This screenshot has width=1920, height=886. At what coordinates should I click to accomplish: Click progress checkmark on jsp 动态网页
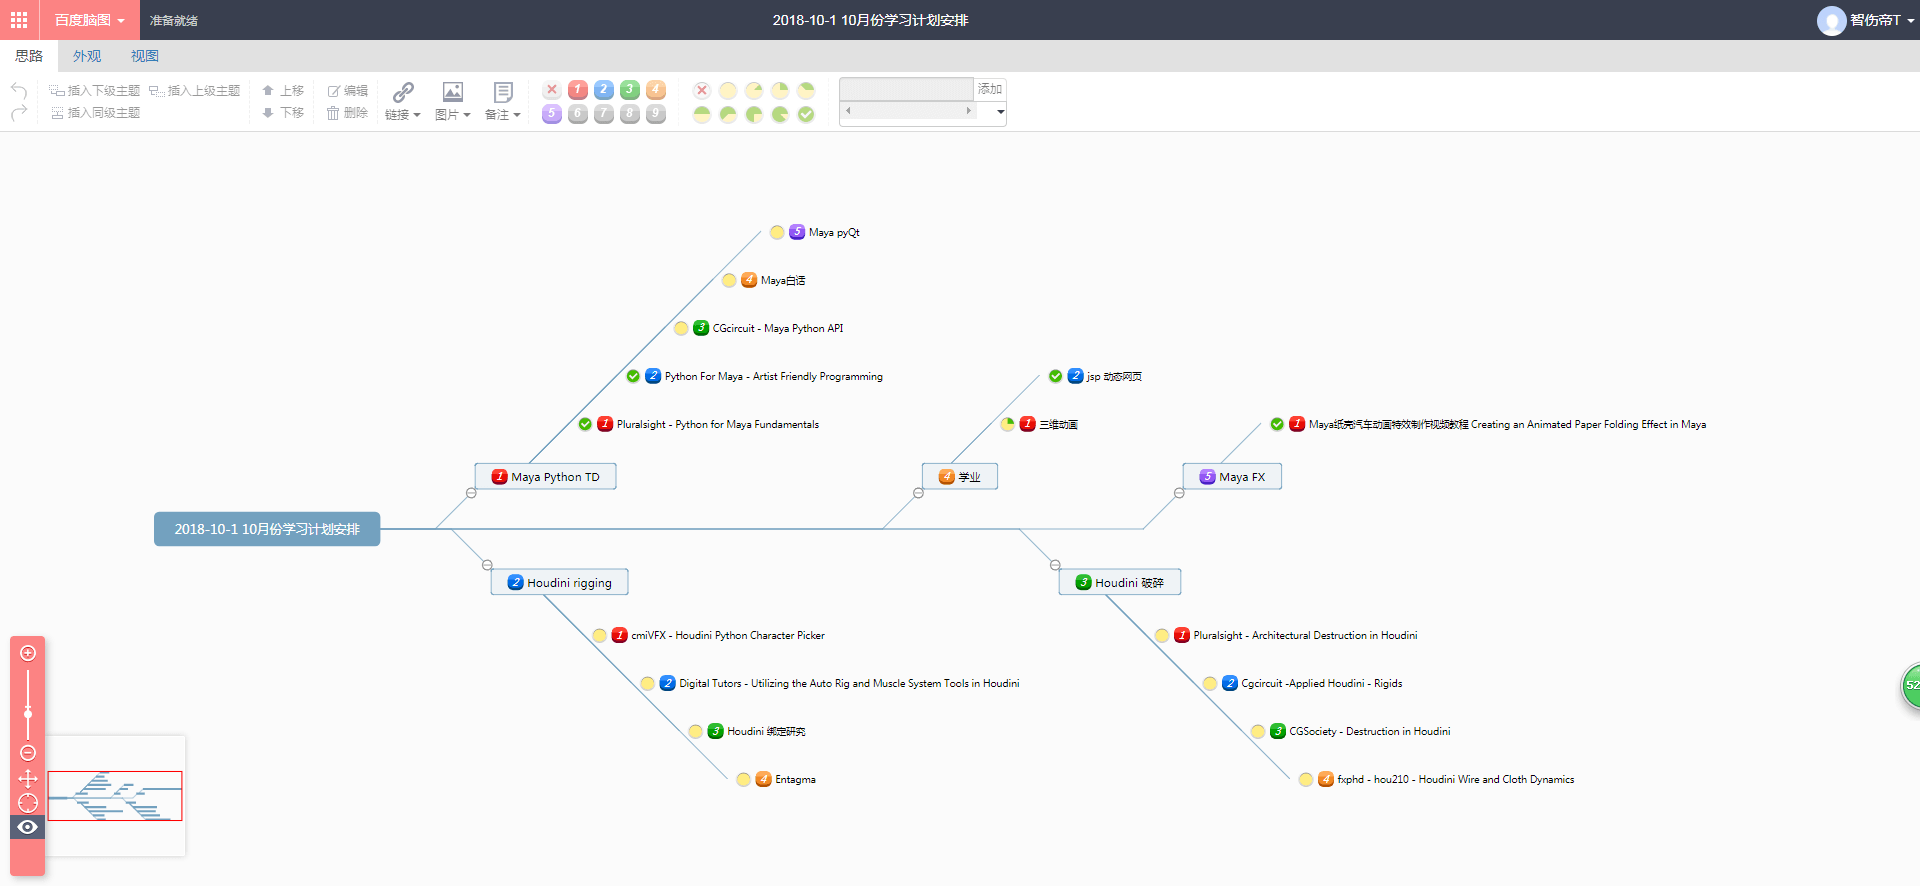click(x=1055, y=376)
